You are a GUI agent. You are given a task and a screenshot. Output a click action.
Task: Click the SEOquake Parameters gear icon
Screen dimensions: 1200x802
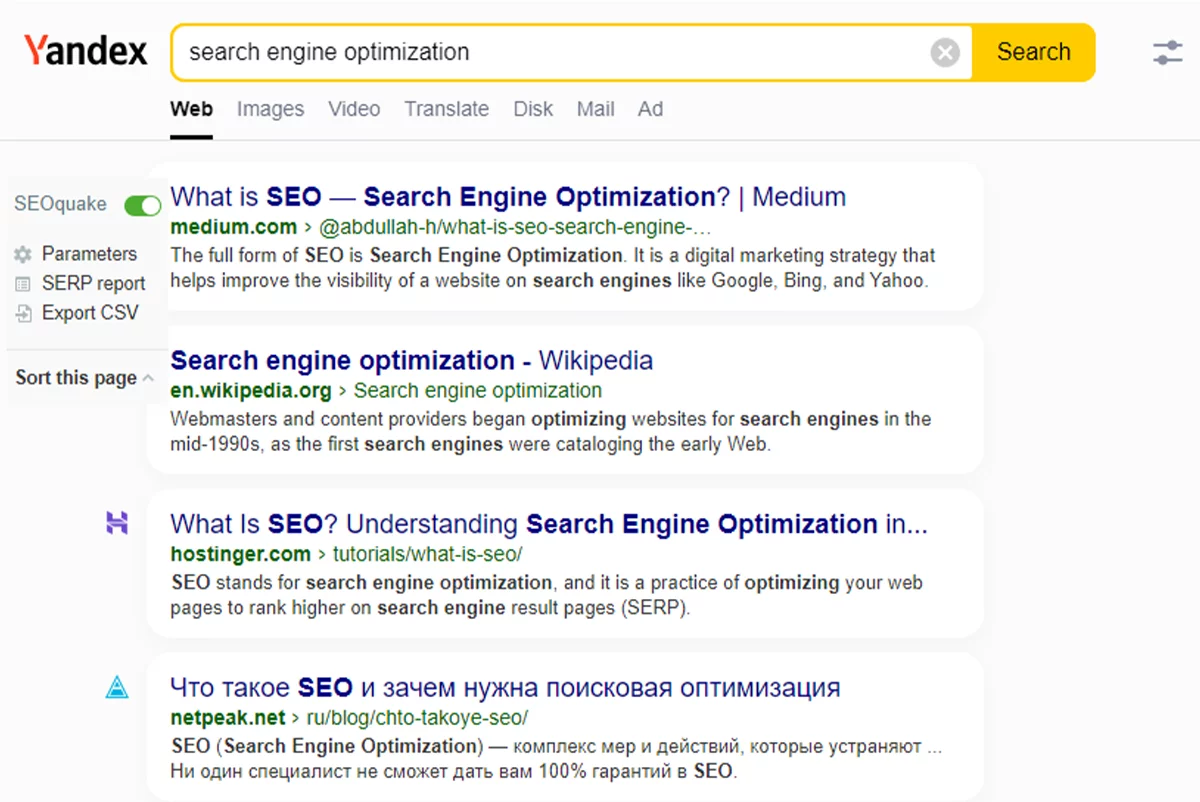(x=23, y=254)
